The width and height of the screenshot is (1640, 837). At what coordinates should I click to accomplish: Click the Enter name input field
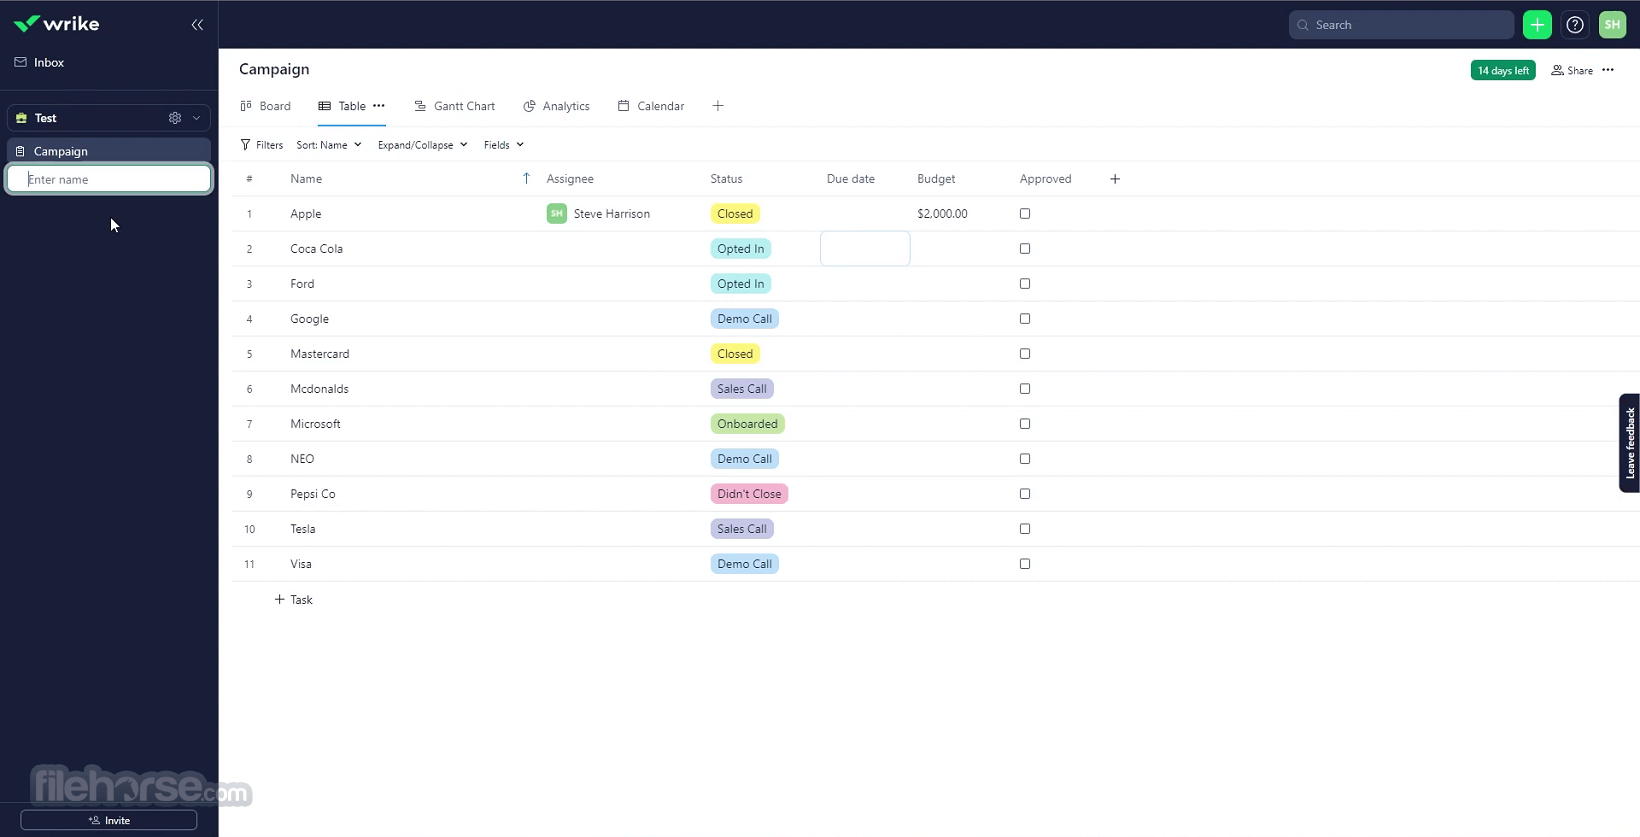coord(109,179)
